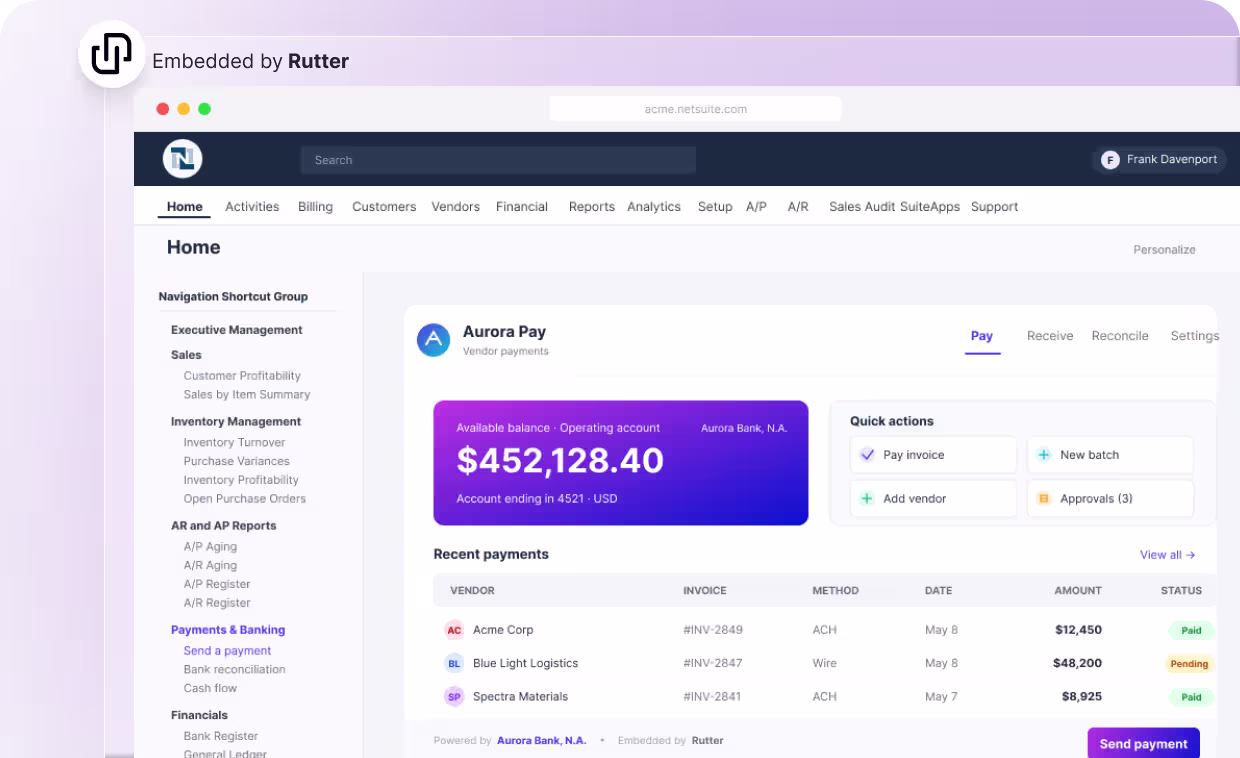This screenshot has width=1240, height=758.
Task: Open Purchase Variances shortcut
Action: pos(236,462)
